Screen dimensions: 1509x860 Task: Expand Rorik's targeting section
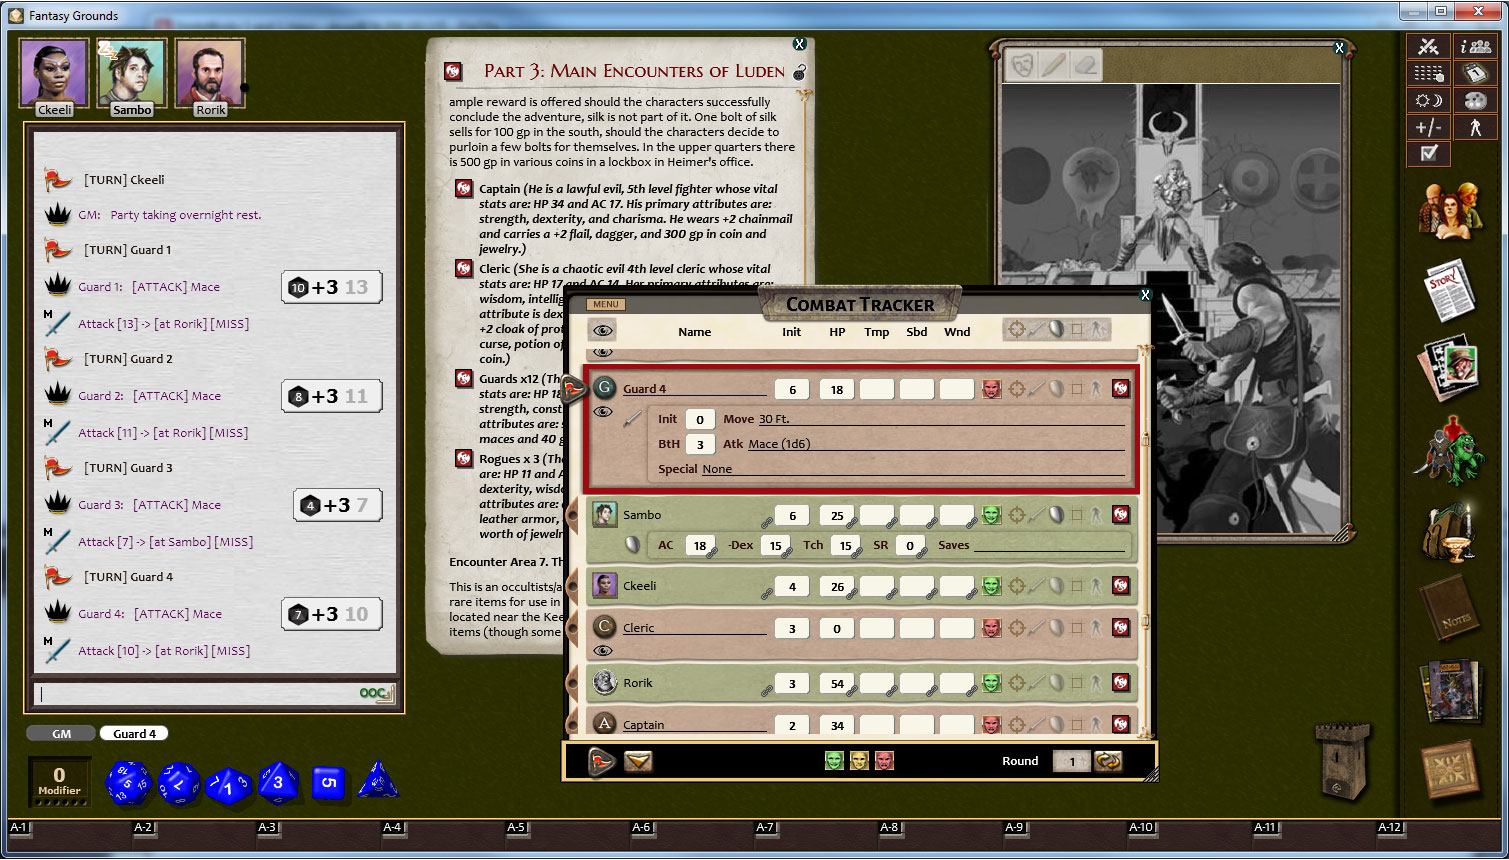click(1017, 683)
